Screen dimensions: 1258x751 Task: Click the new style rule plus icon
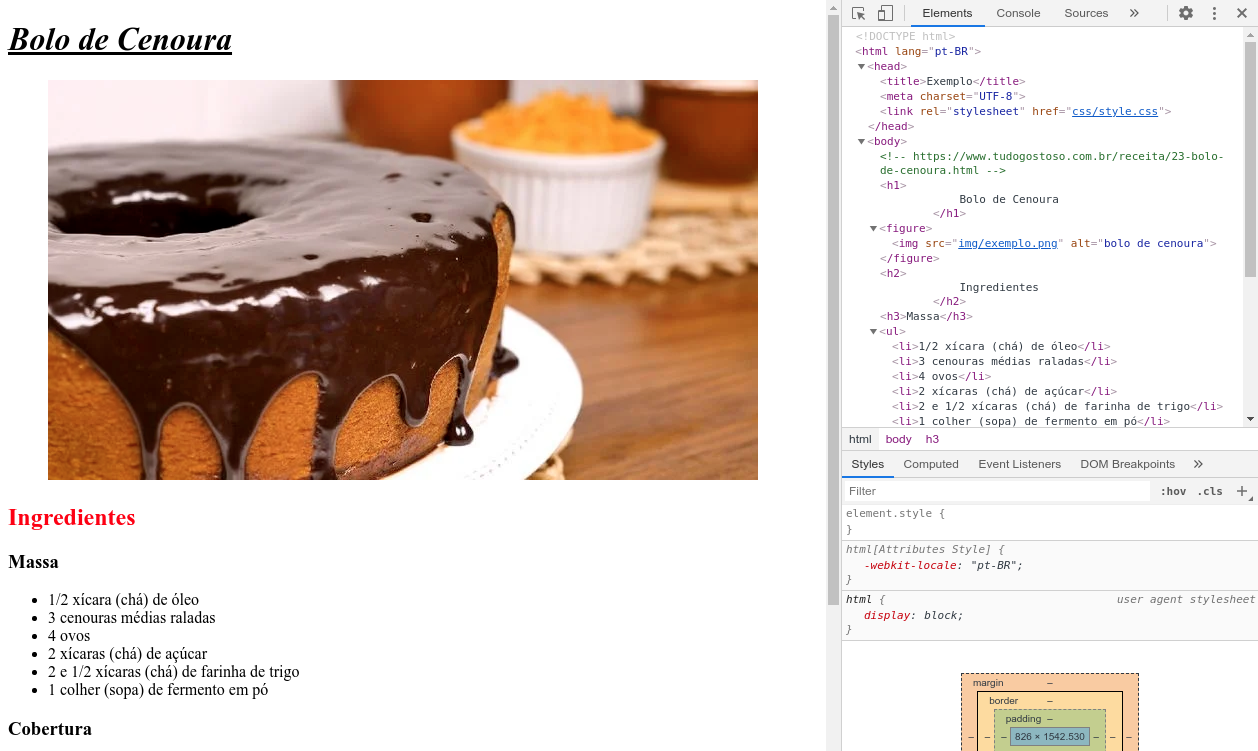1242,491
